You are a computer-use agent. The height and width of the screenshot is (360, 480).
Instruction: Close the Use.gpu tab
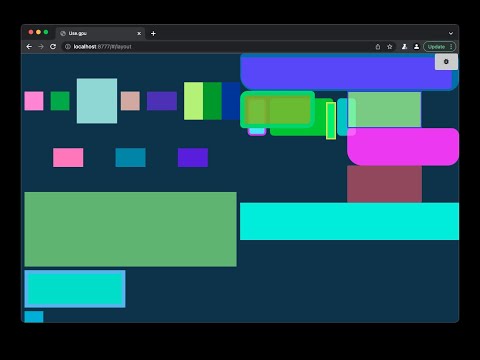point(139,33)
